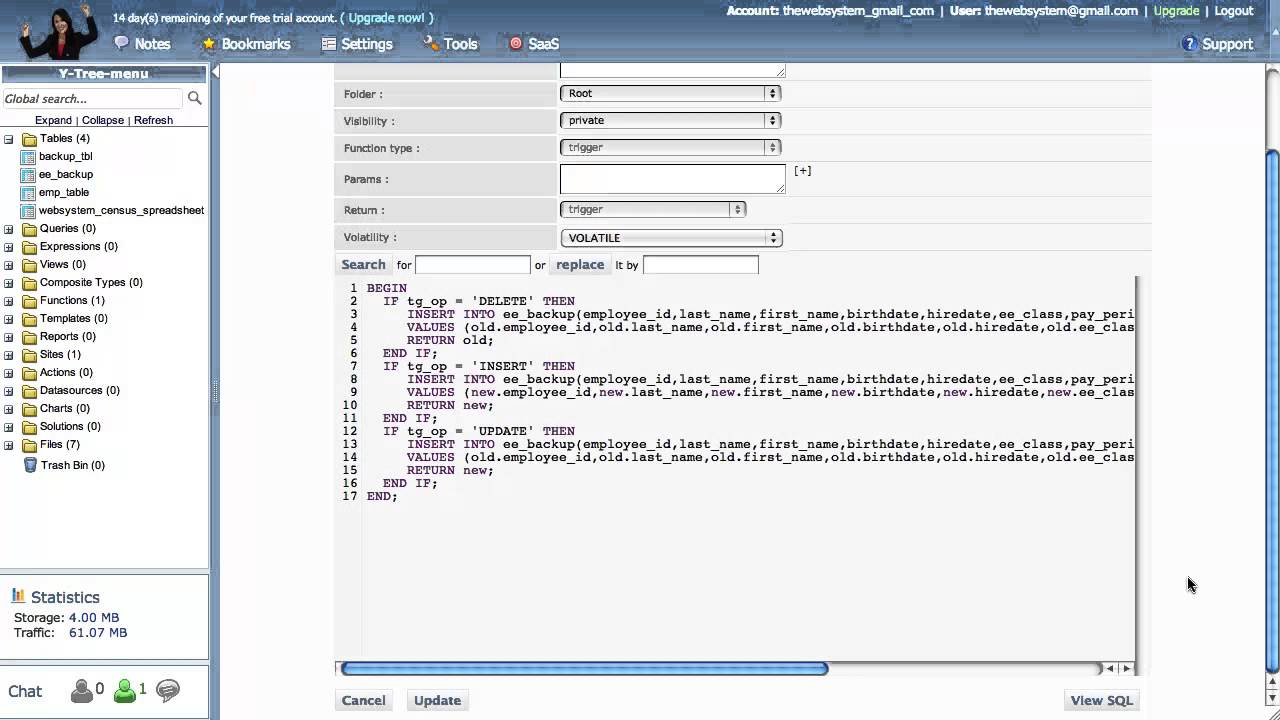Click the Logout link
The height and width of the screenshot is (720, 1280).
click(1234, 11)
